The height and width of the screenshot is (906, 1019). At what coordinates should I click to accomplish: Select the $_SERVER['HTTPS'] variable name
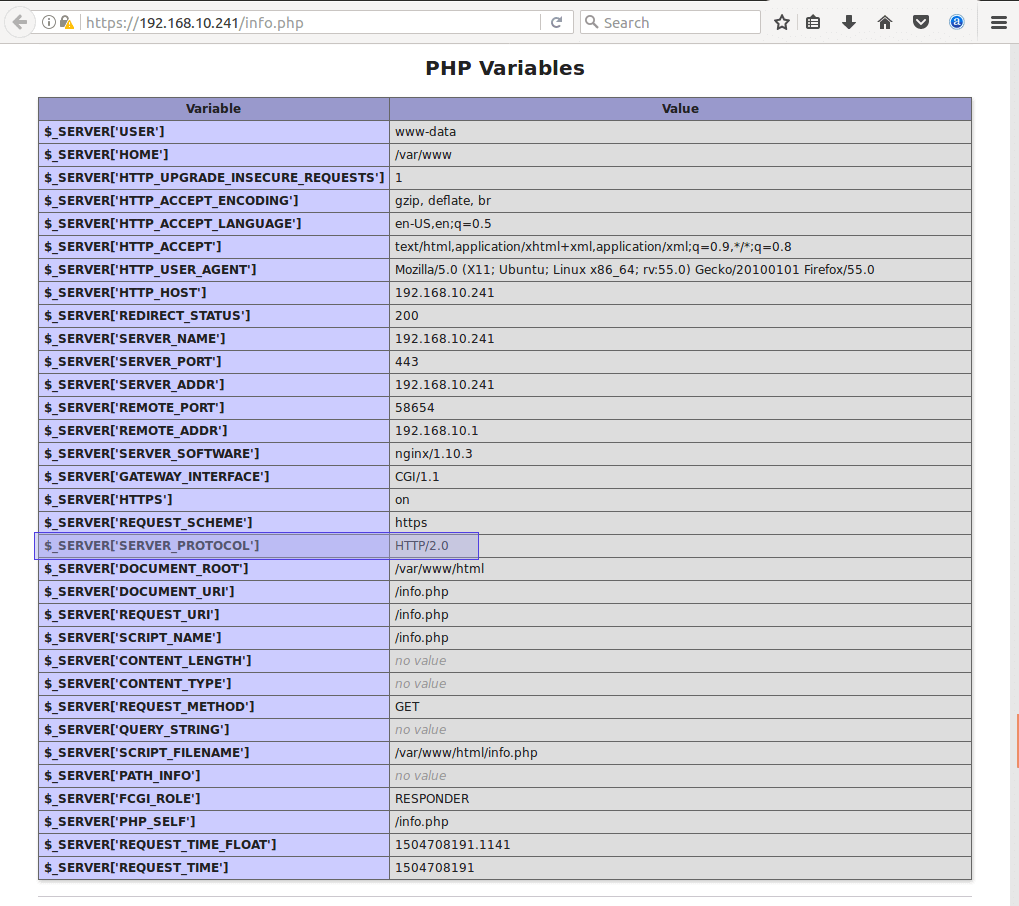[108, 500]
